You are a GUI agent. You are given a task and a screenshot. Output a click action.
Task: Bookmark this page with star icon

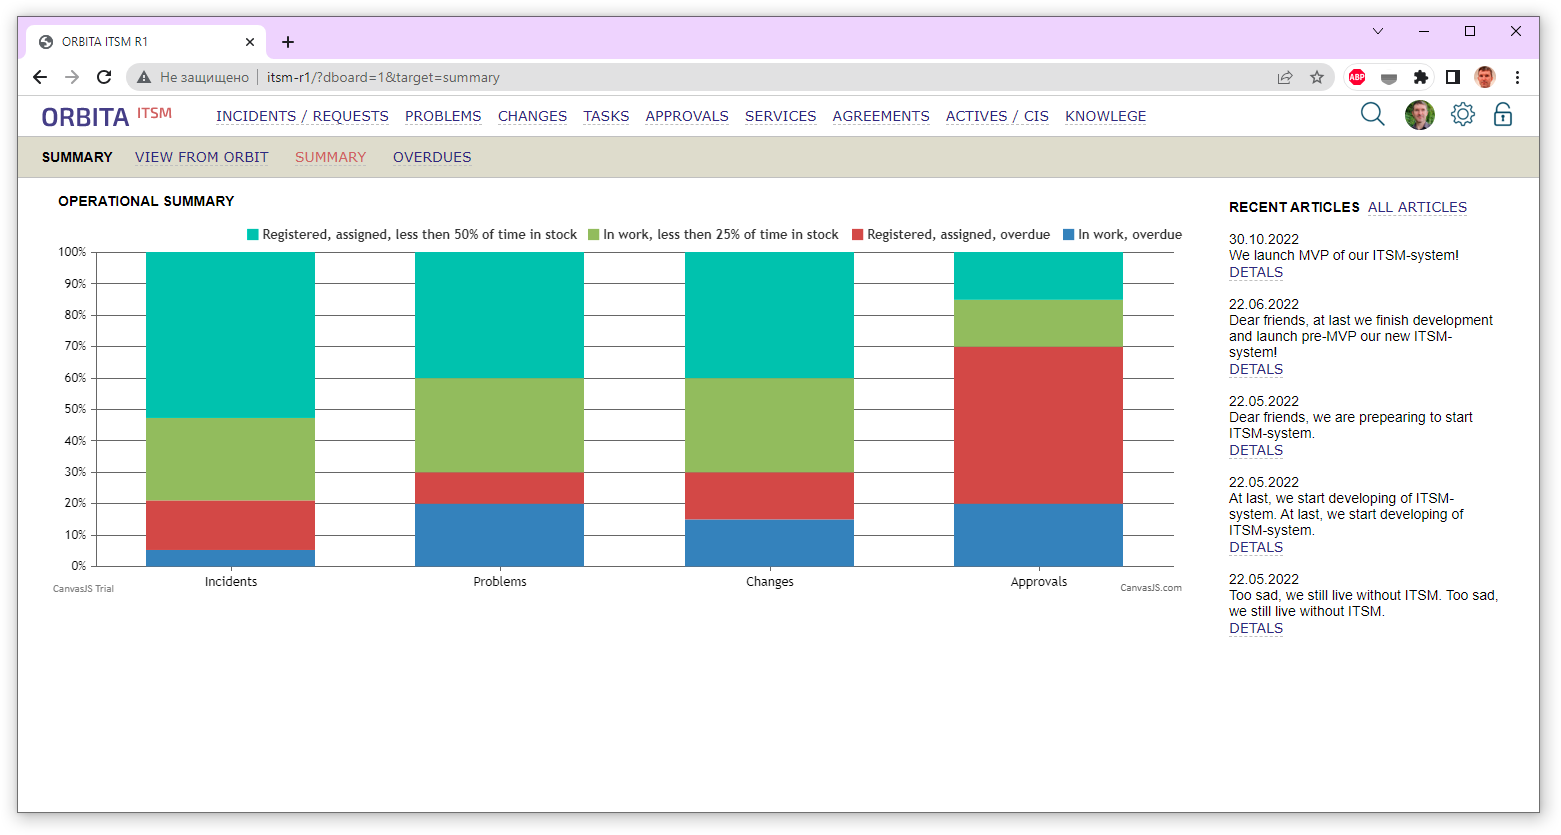click(x=1317, y=77)
